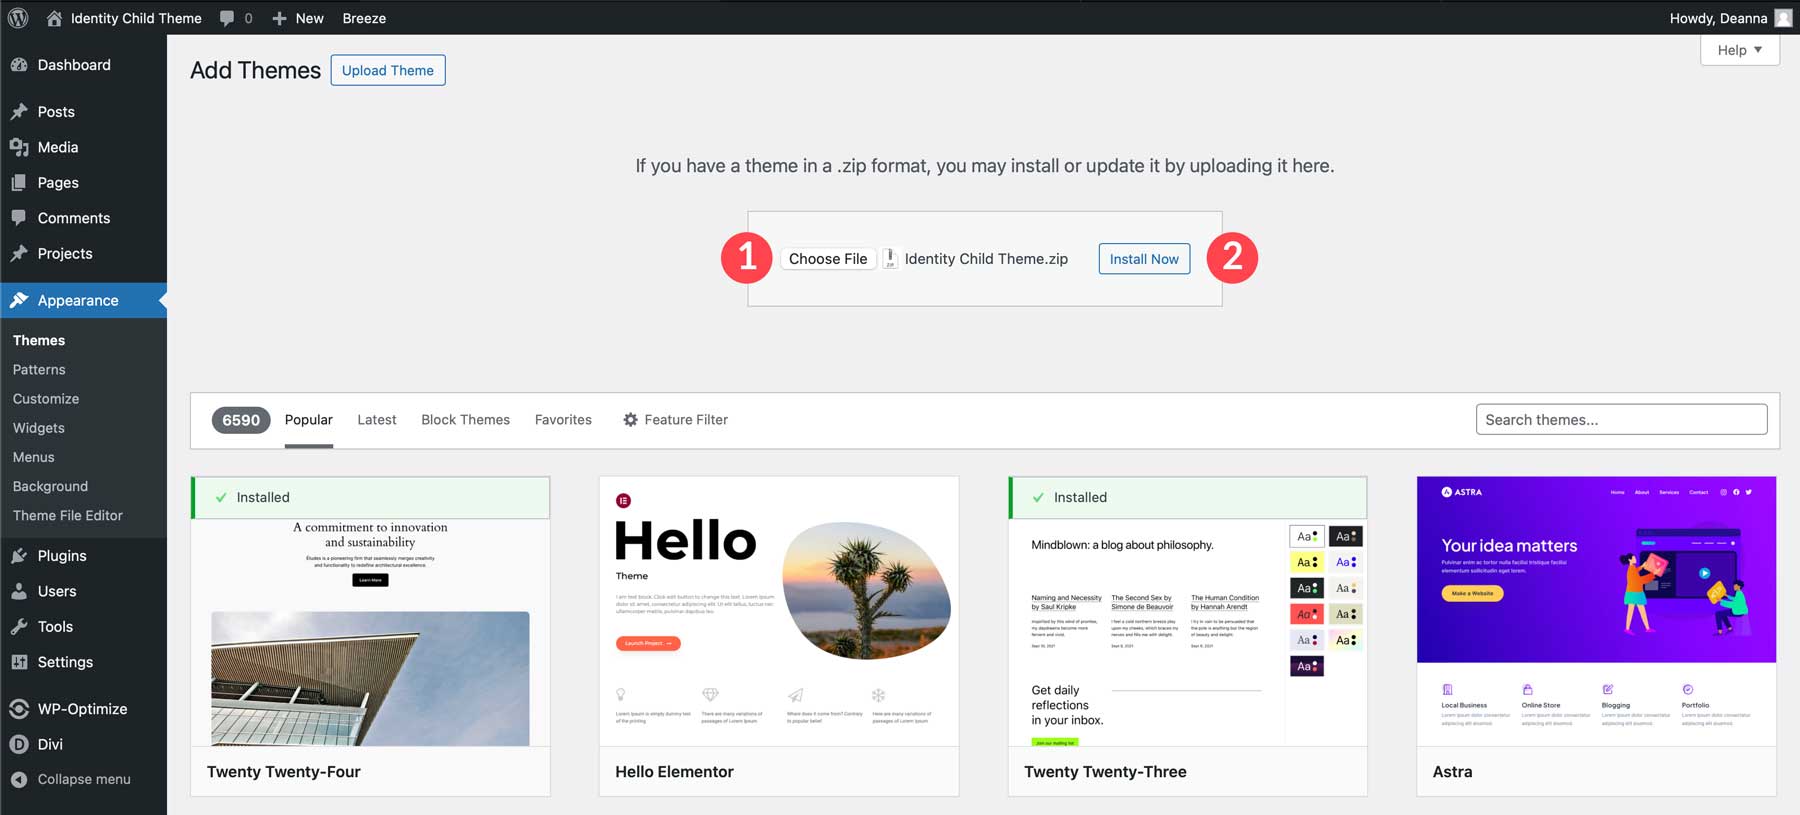
Task: Click the Media icon in sidebar
Action: (x=19, y=147)
